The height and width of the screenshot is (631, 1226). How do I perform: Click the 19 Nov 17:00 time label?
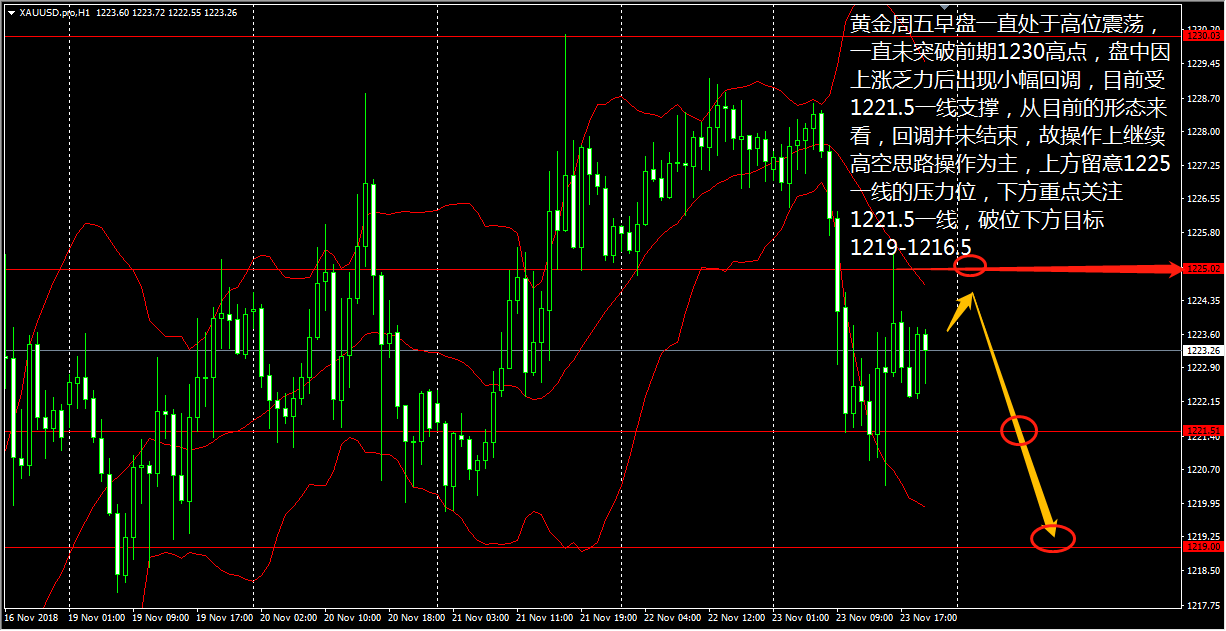pos(224,618)
